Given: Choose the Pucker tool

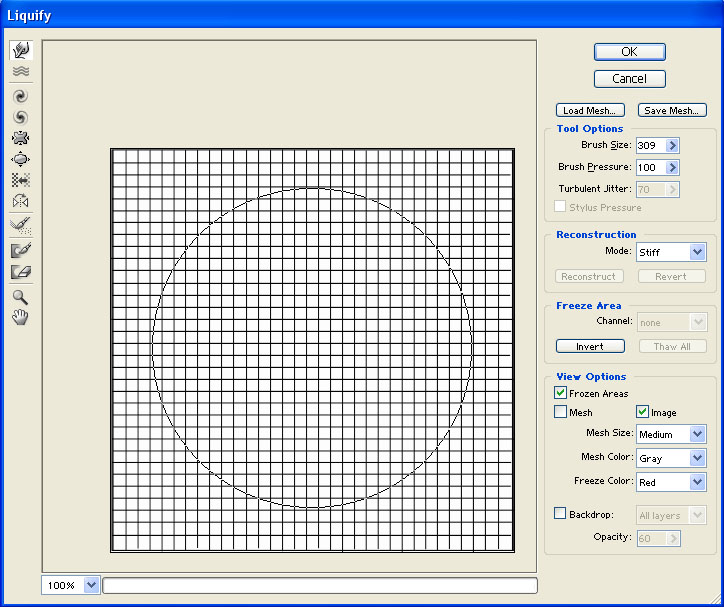Looking at the screenshot, I should [20, 138].
